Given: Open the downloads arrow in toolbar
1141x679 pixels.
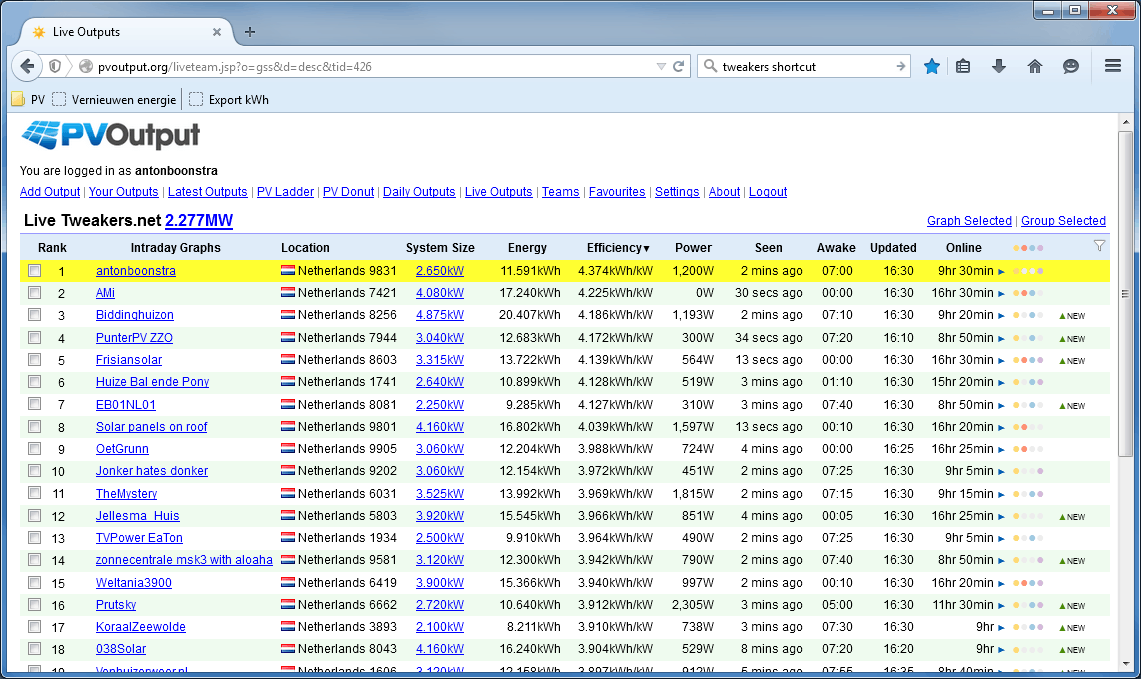Looking at the screenshot, I should click(x=998, y=66).
